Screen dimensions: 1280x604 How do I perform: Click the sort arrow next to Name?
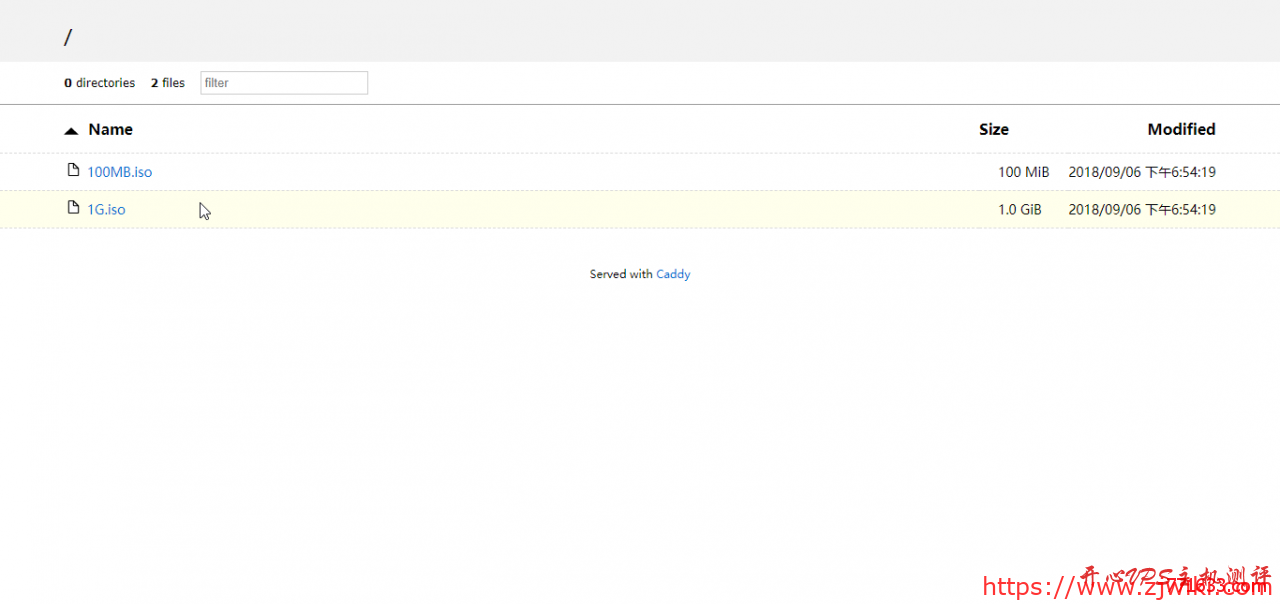pos(71,130)
